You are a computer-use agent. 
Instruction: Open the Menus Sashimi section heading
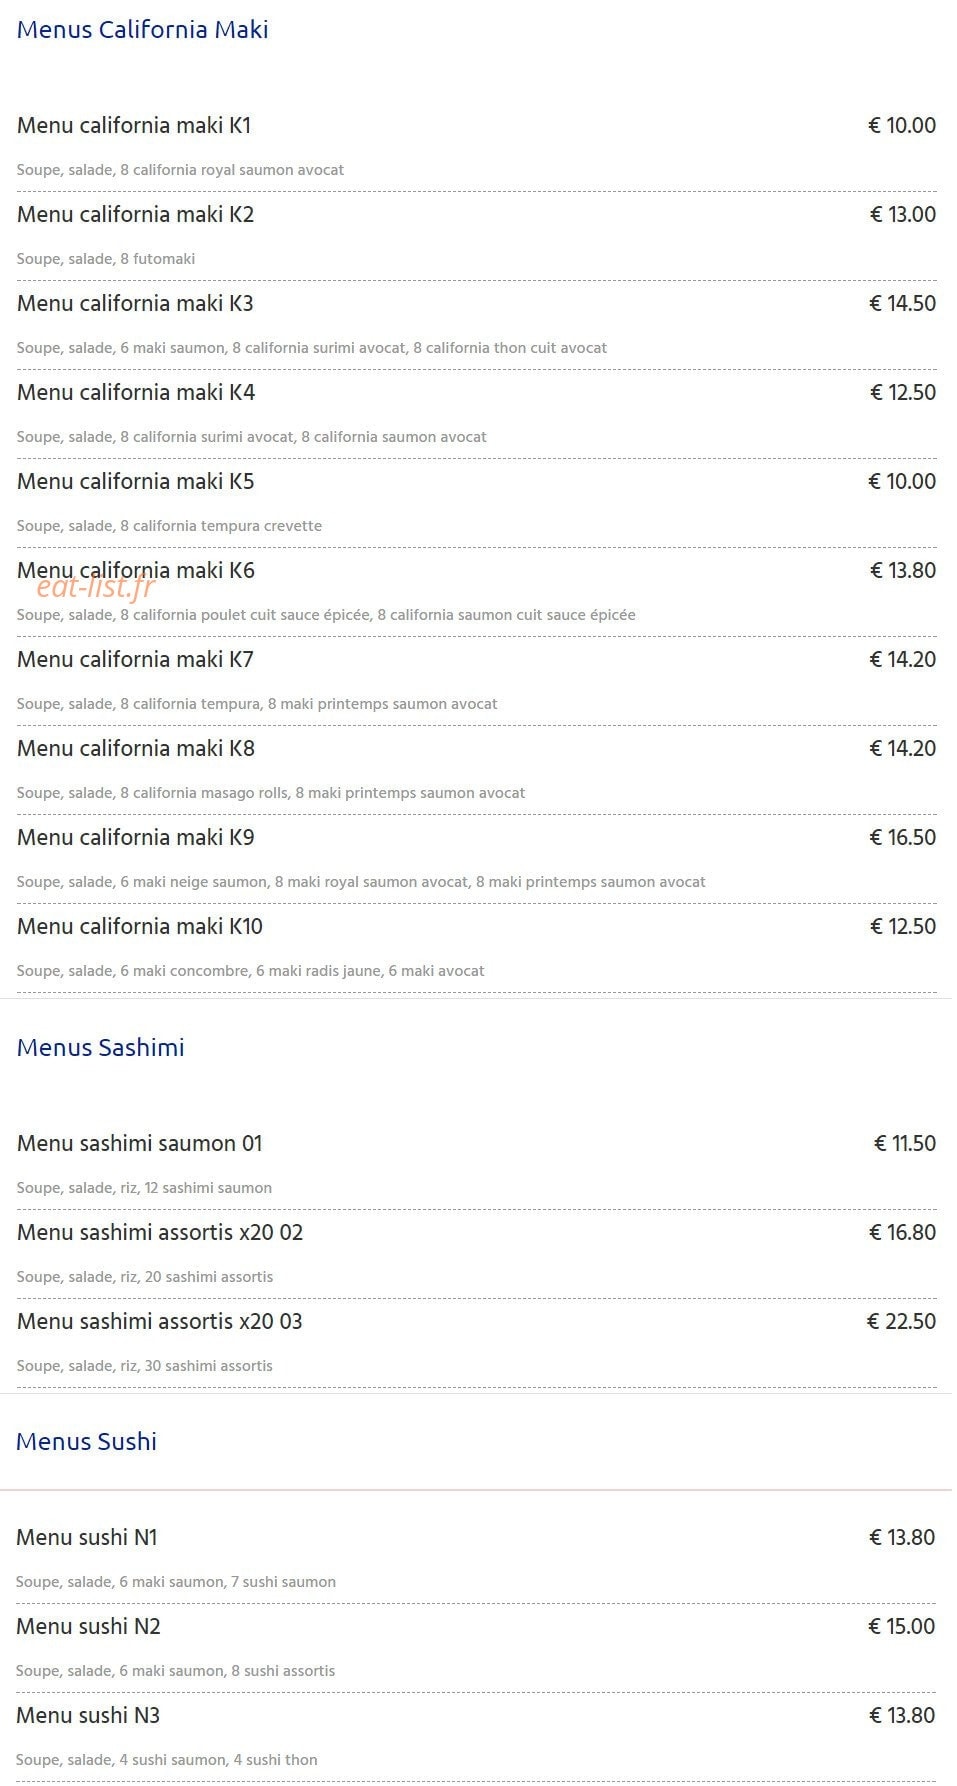pyautogui.click(x=101, y=1047)
